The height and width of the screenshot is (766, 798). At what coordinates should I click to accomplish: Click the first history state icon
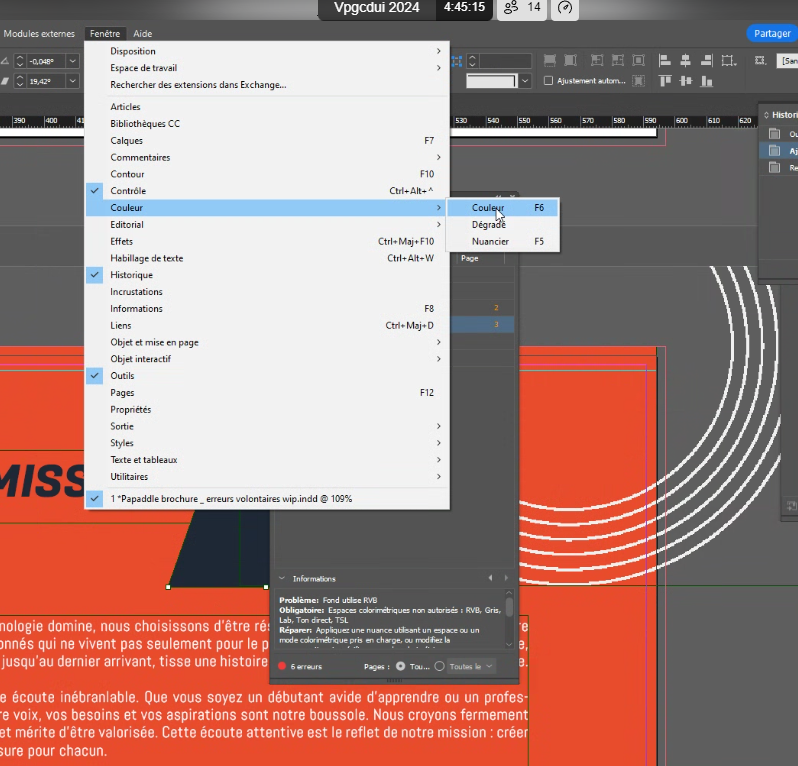point(773,134)
